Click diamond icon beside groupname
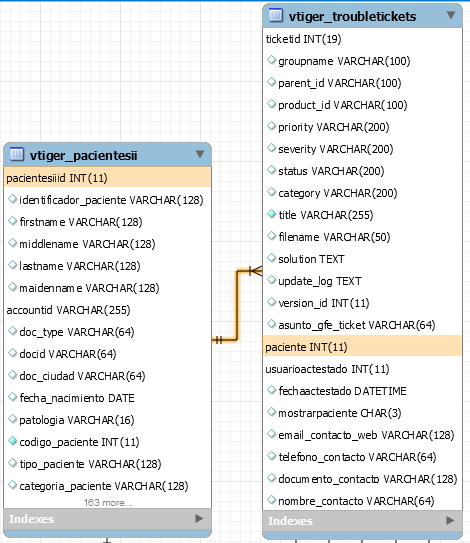 pos(272,60)
